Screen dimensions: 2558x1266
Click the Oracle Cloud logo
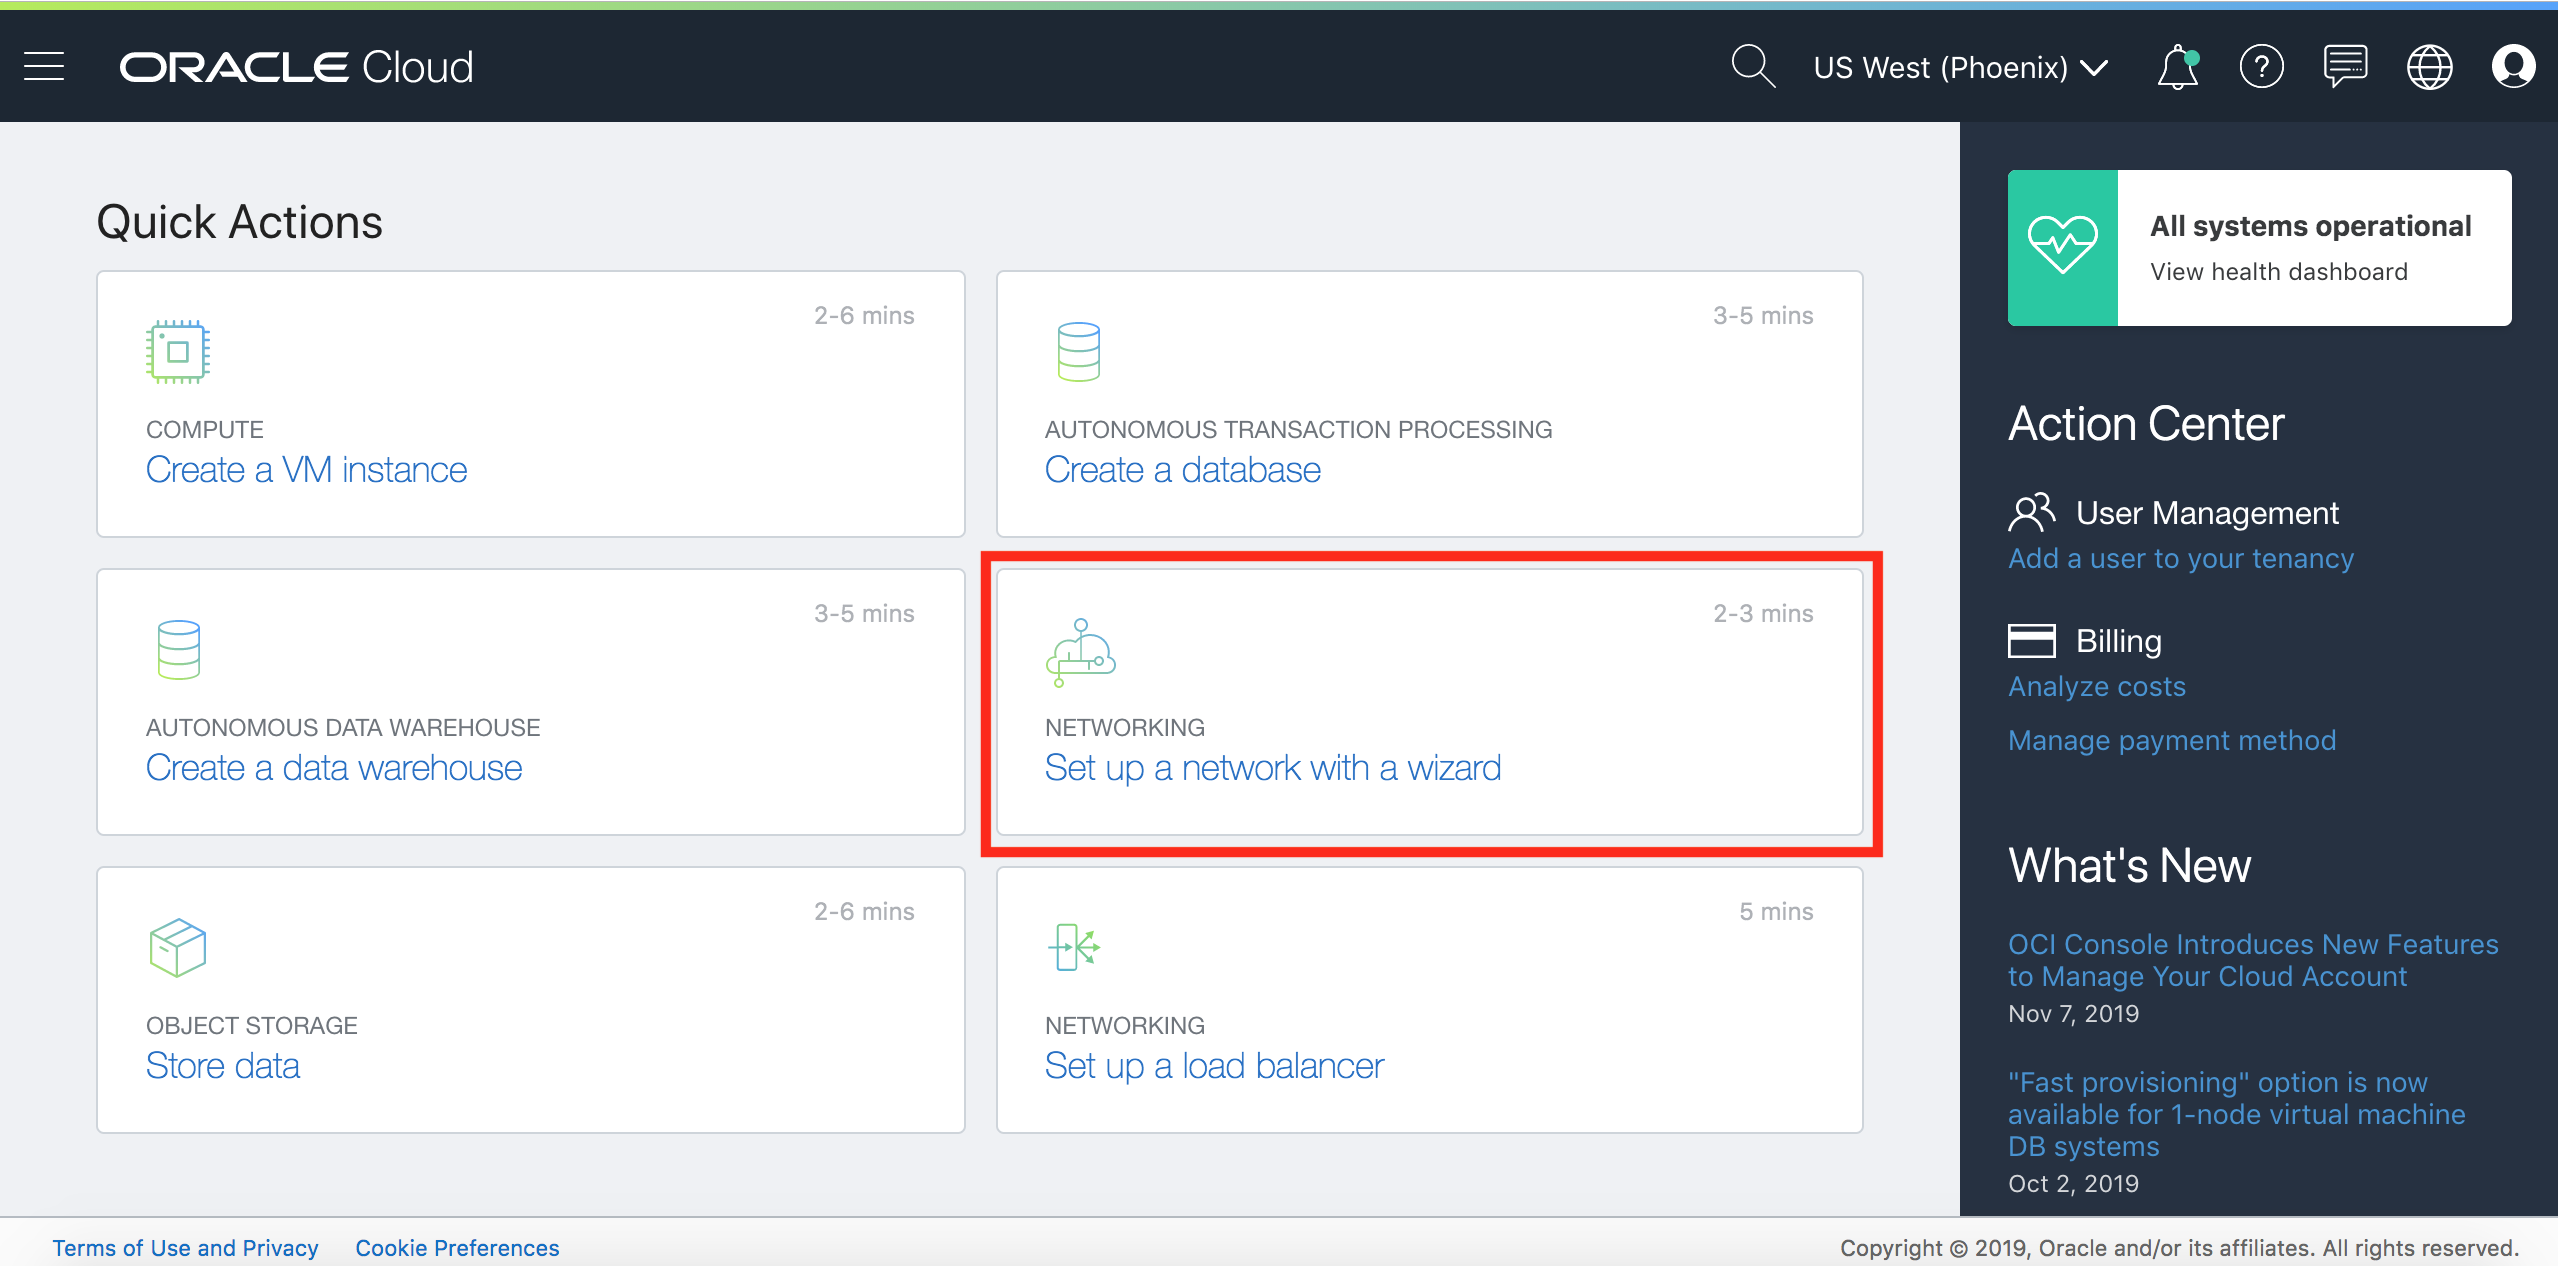click(x=296, y=67)
